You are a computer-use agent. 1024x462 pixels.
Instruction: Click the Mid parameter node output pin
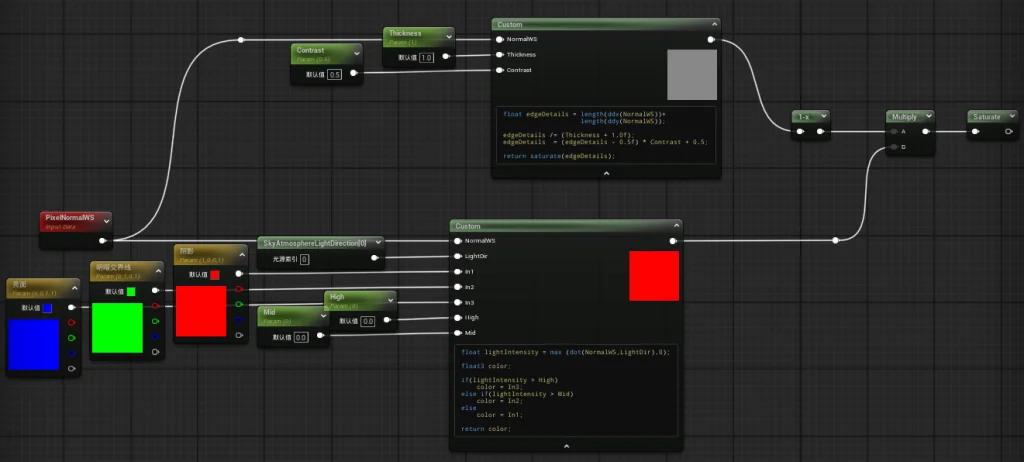320,336
